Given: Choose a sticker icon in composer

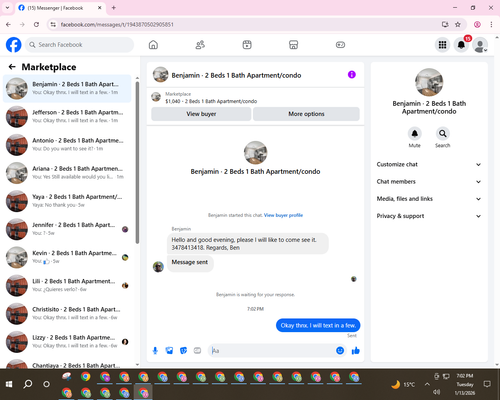Looking at the screenshot, I should [x=183, y=351].
